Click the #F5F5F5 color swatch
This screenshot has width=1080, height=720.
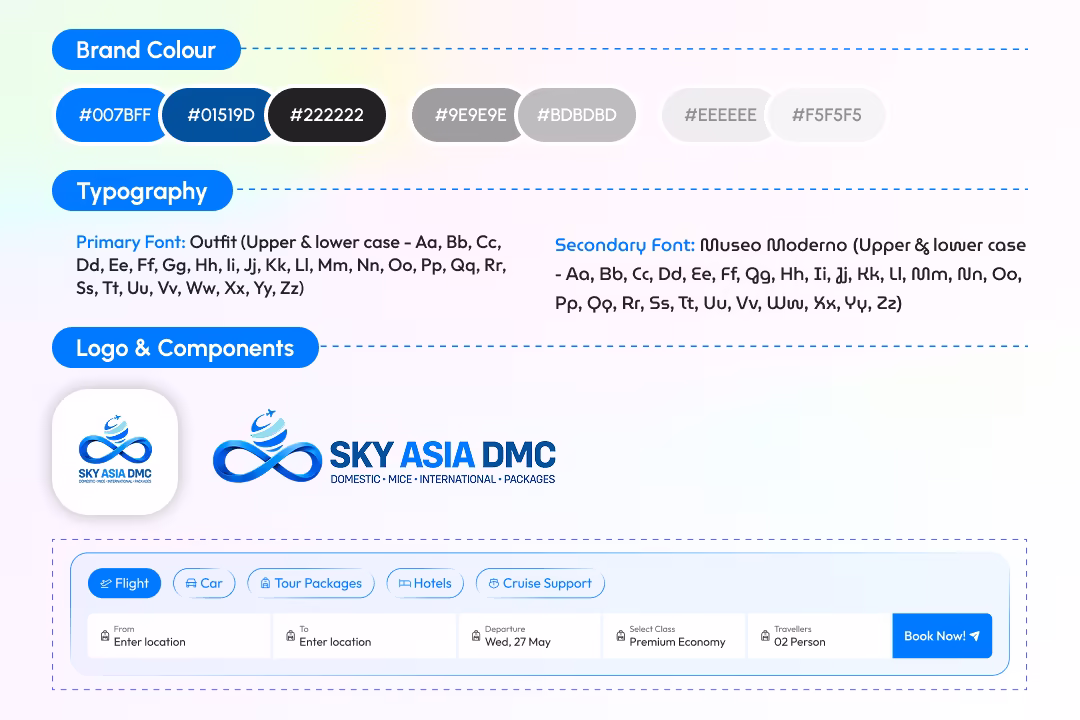click(826, 115)
